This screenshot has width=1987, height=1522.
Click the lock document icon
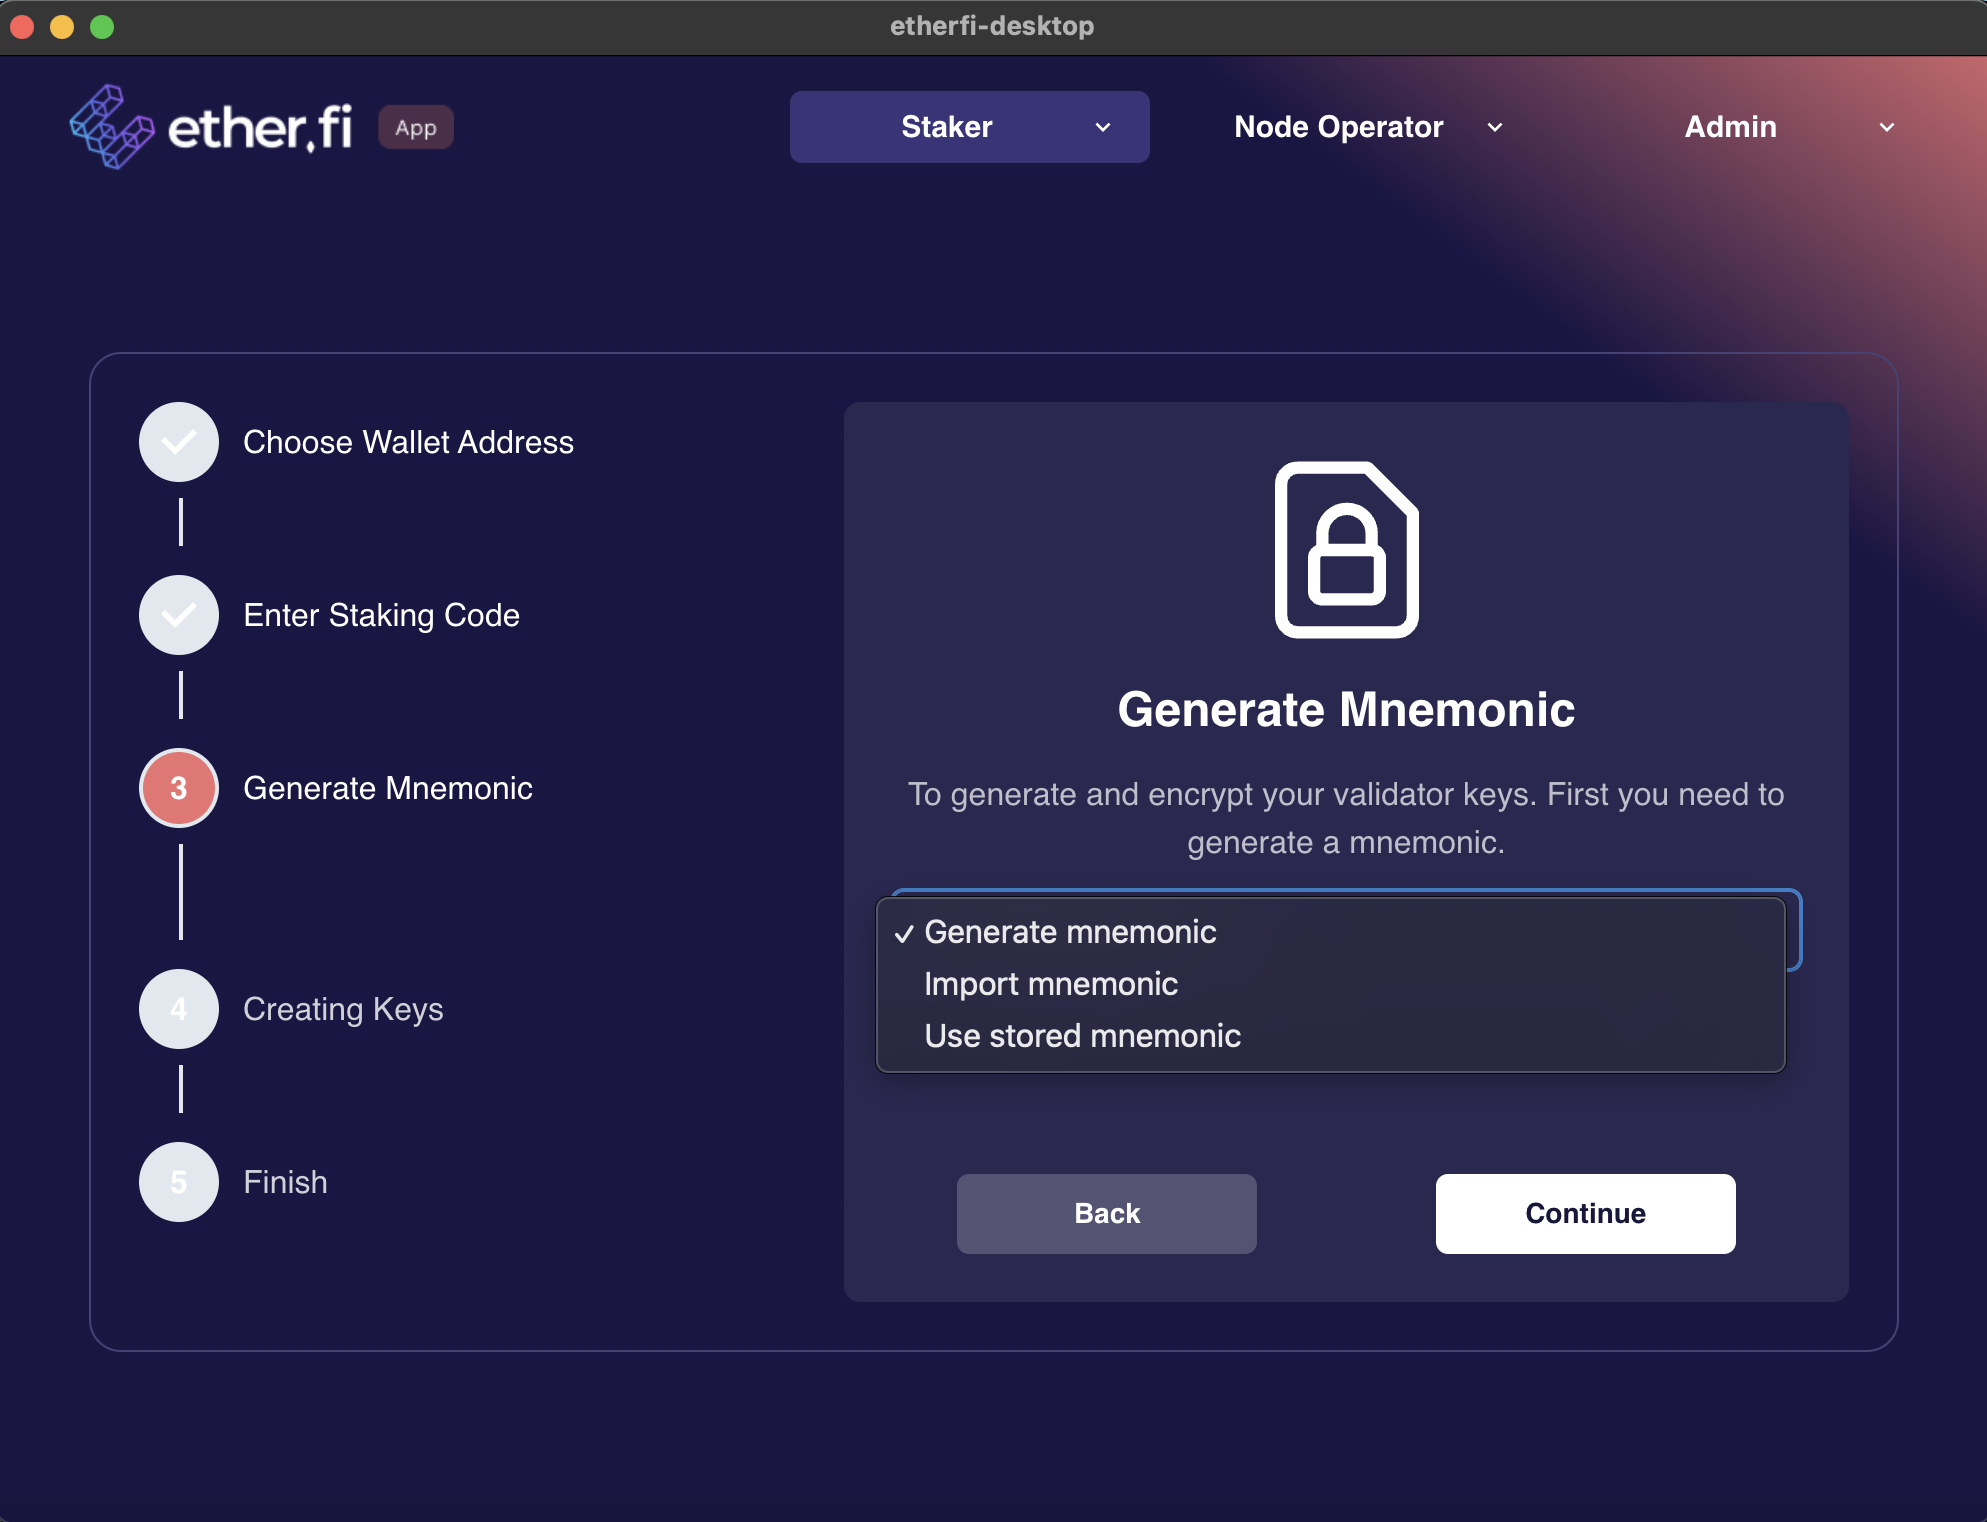coord(1346,549)
